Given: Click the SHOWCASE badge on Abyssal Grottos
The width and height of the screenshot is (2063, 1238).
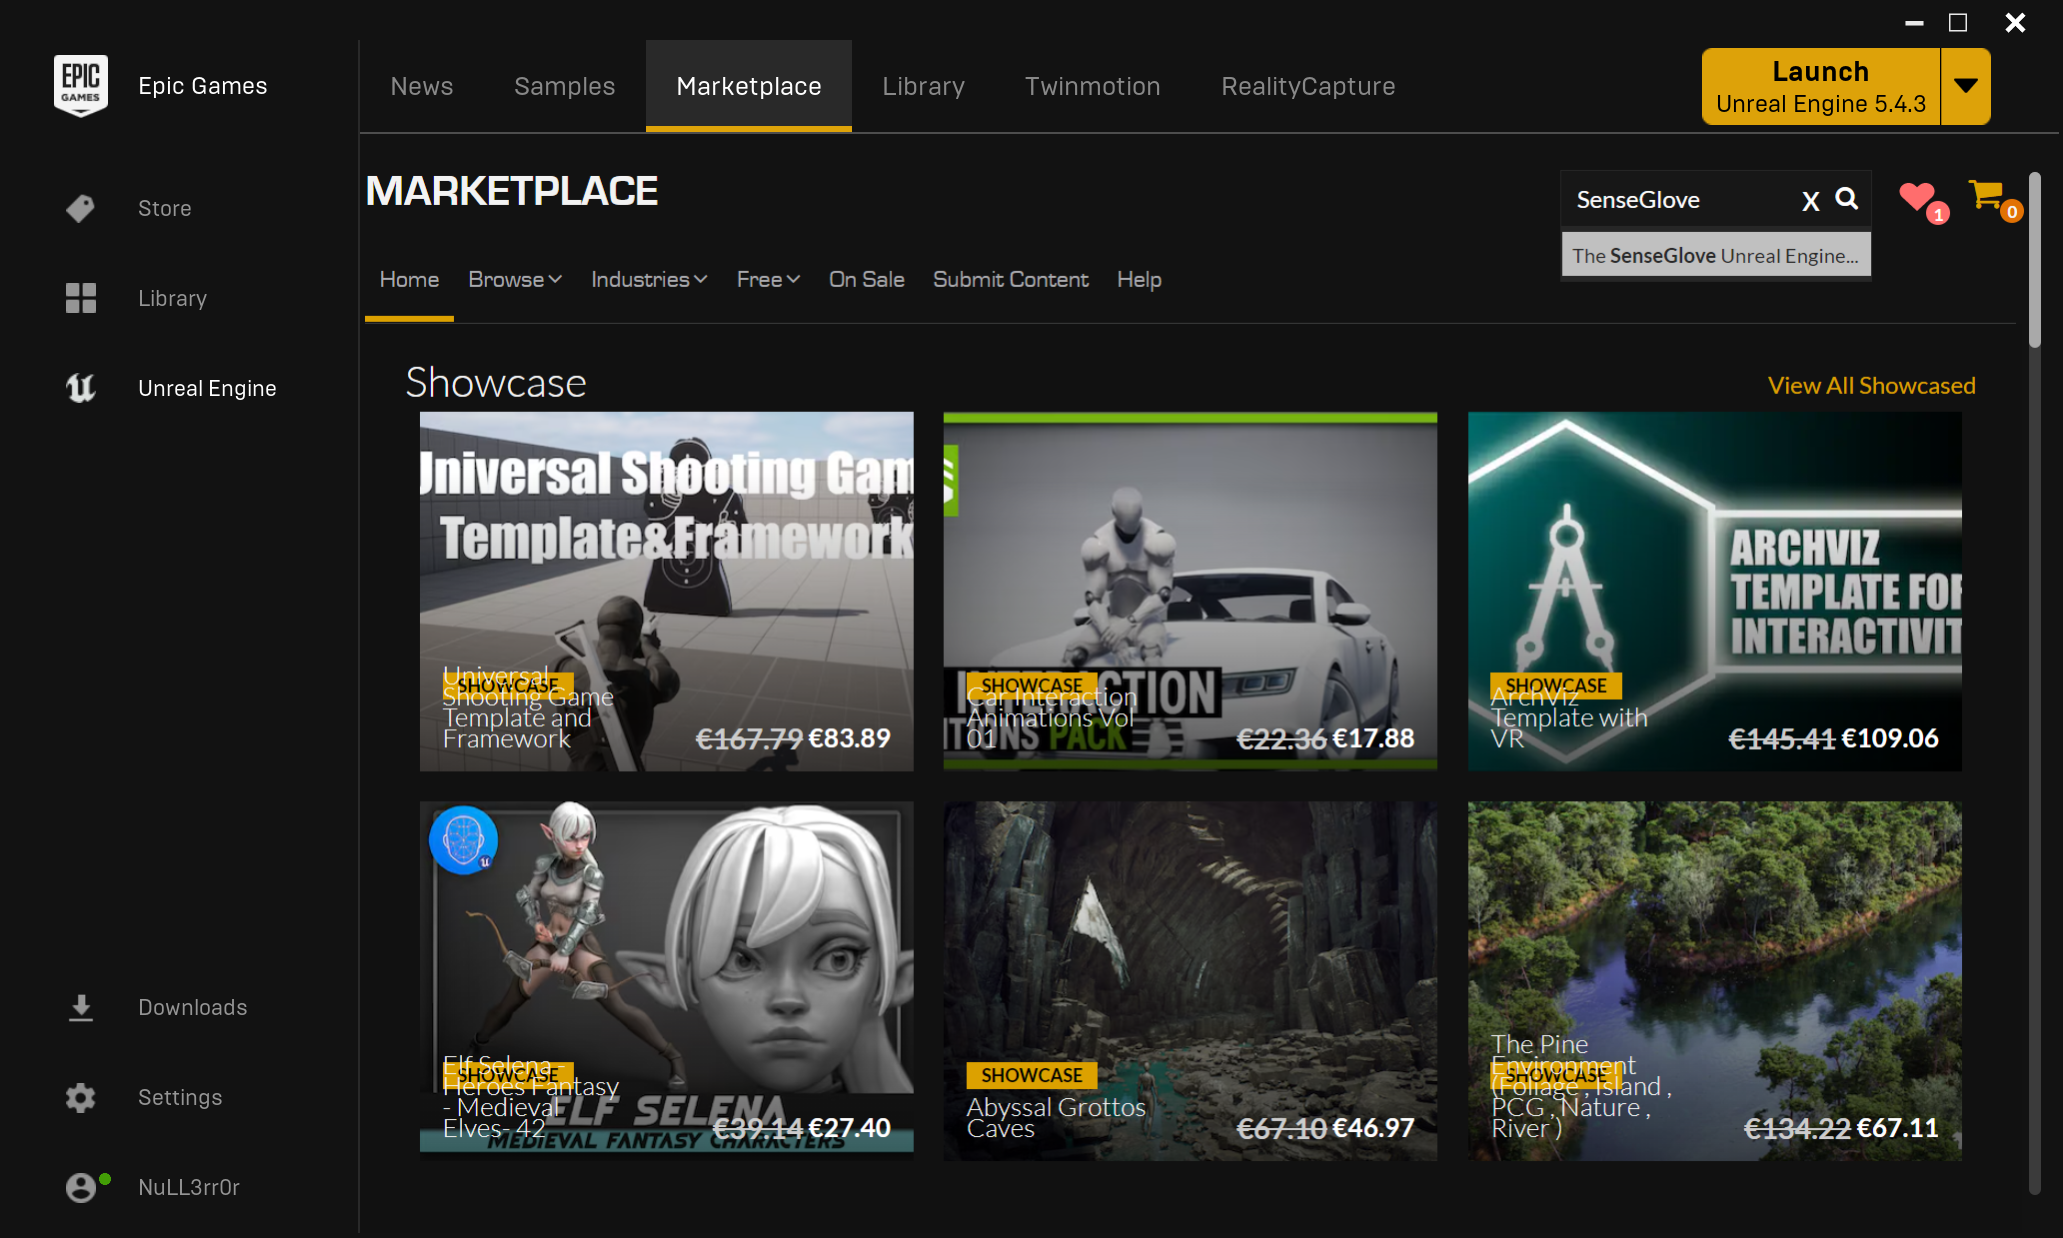Looking at the screenshot, I should [1031, 1075].
